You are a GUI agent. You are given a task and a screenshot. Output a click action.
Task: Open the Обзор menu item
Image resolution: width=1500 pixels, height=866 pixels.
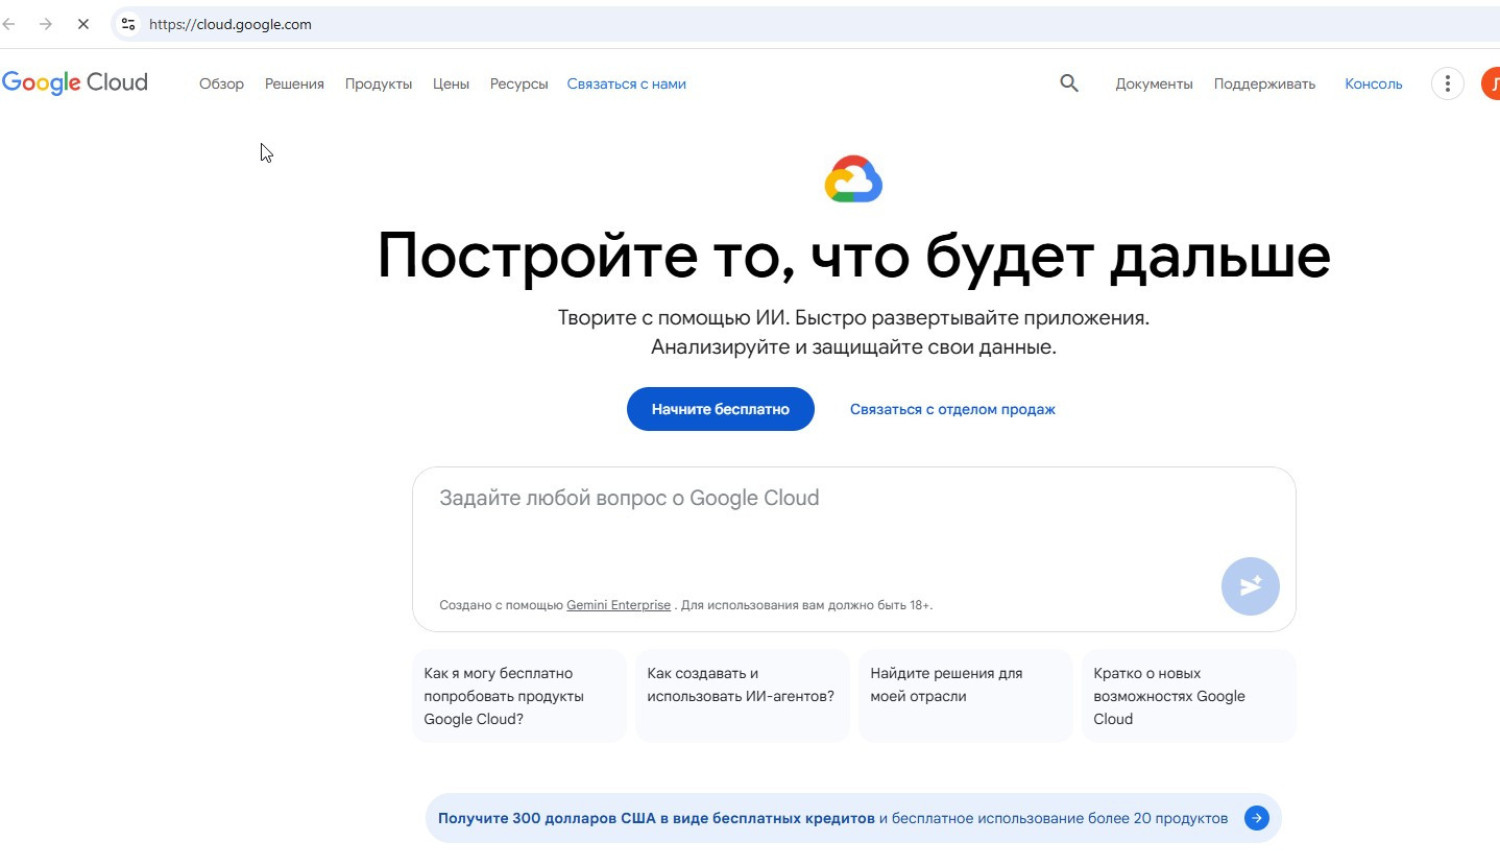coord(221,84)
